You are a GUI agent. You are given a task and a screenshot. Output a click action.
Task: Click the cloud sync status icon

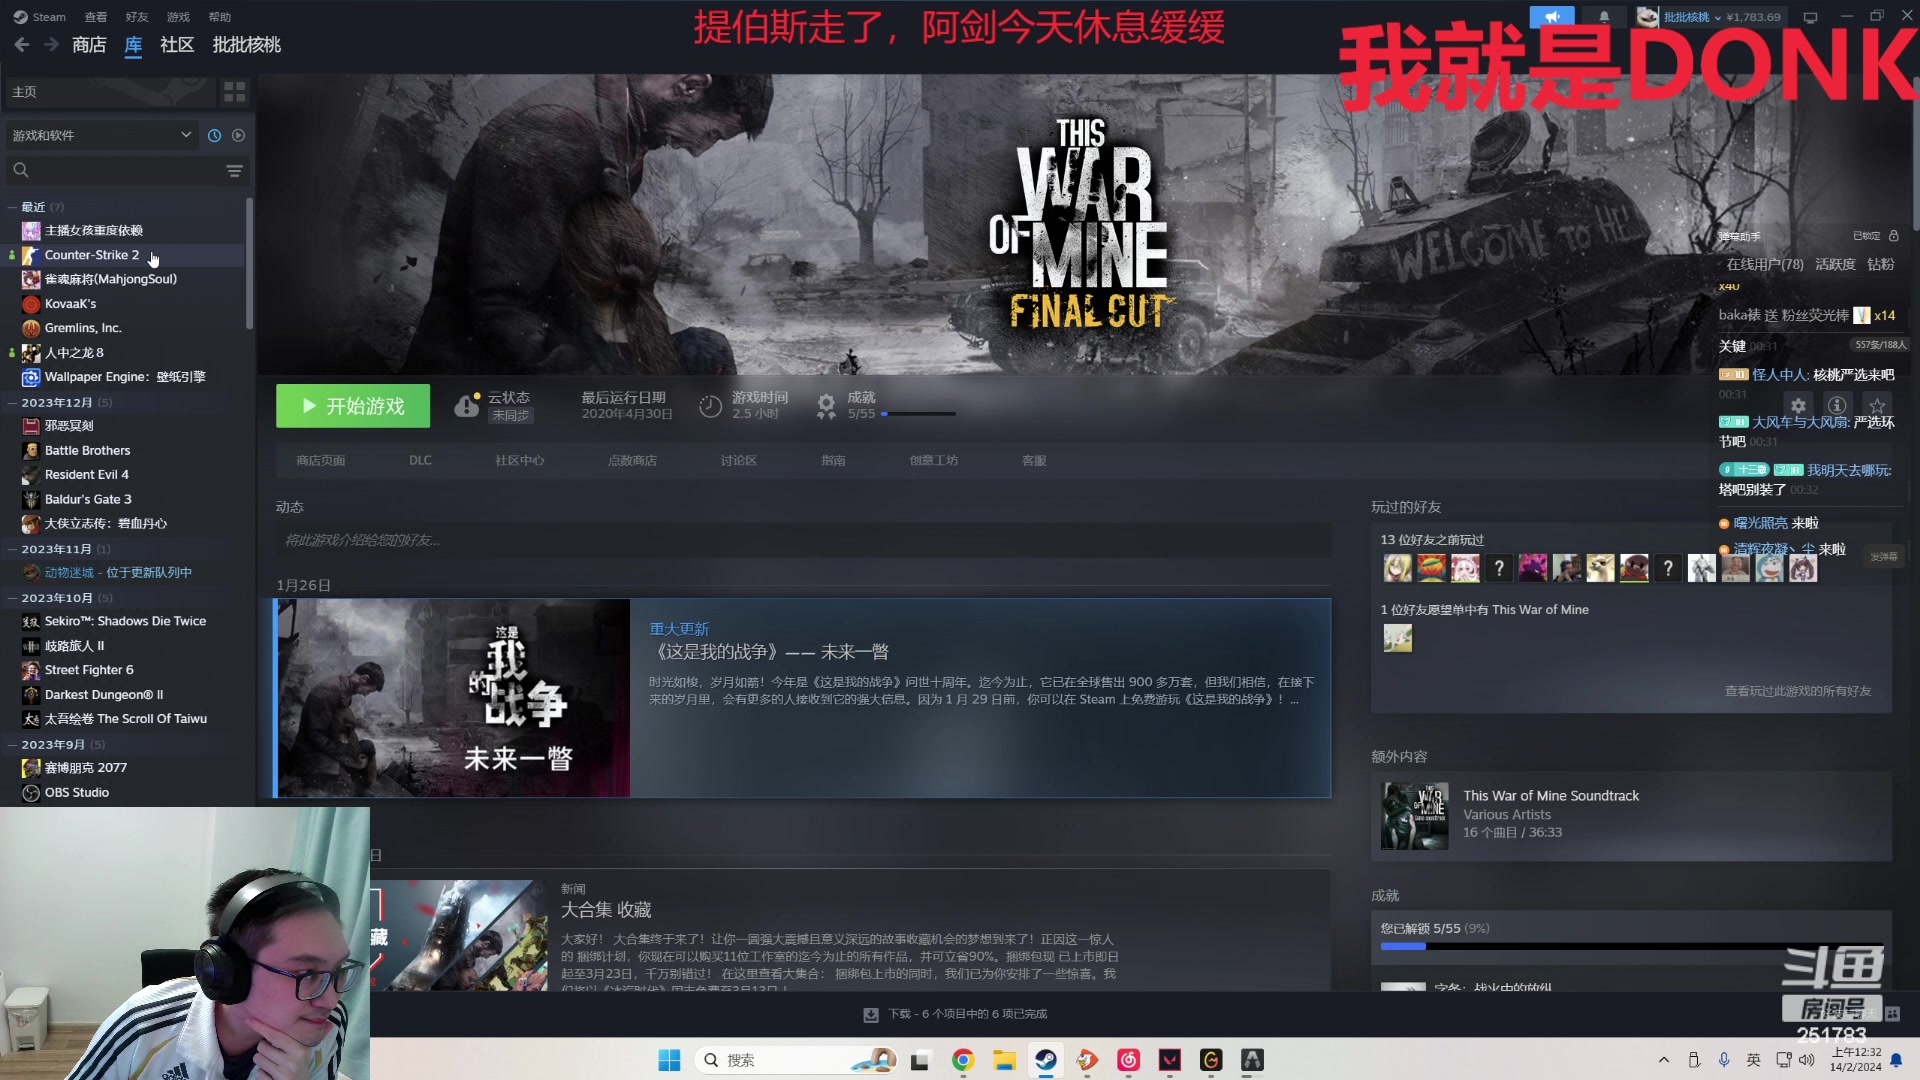point(468,404)
